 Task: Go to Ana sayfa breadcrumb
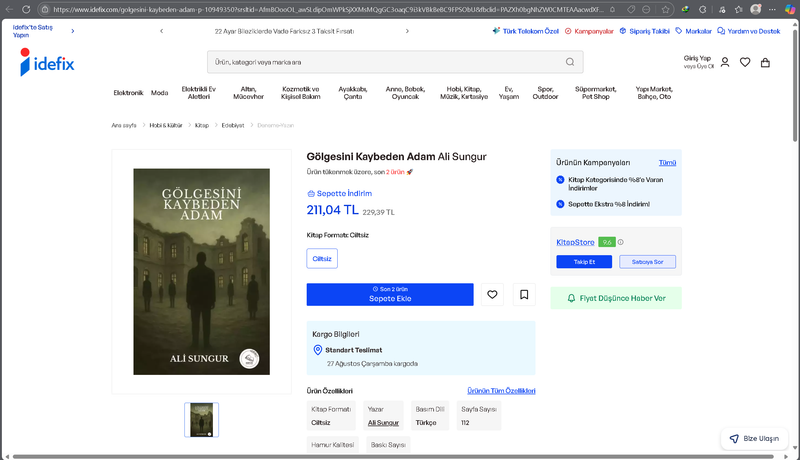[x=124, y=125]
